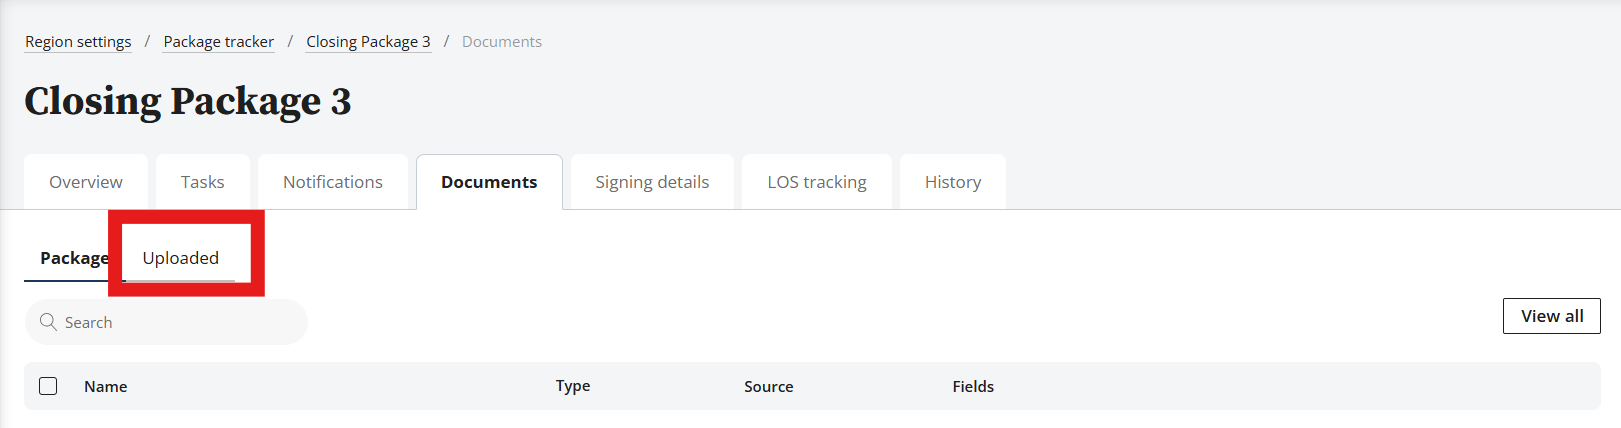The height and width of the screenshot is (428, 1621).
Task: Show the History tab
Action: pyautogui.click(x=953, y=182)
